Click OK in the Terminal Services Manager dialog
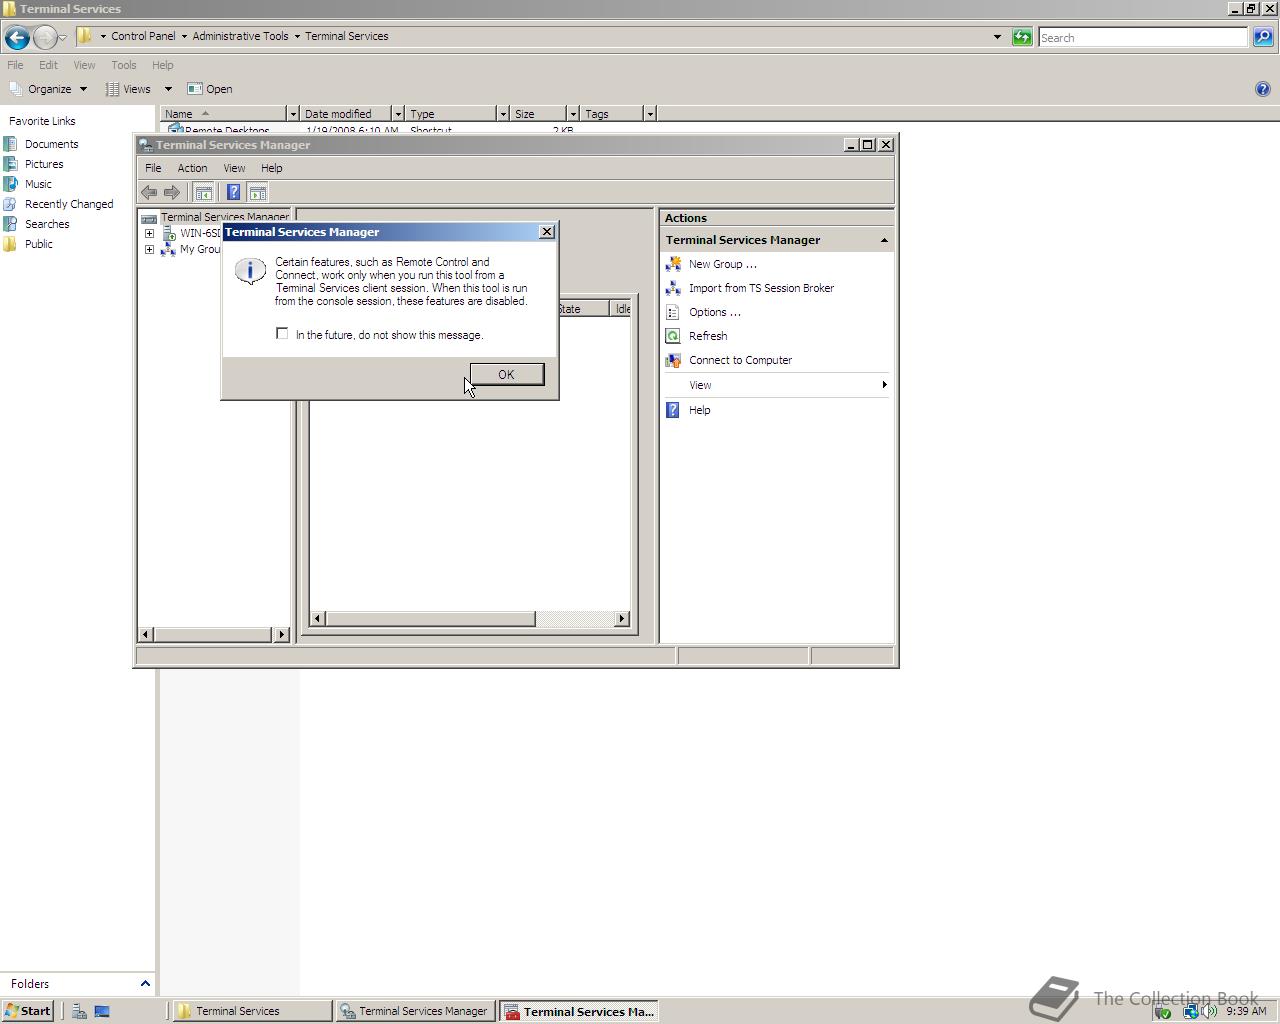The height and width of the screenshot is (1024, 1280). 506,374
